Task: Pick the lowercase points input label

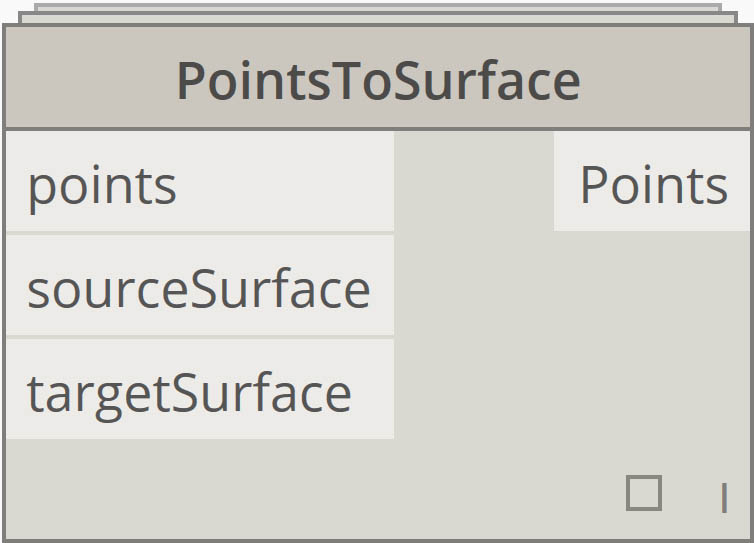Action: pos(102,186)
